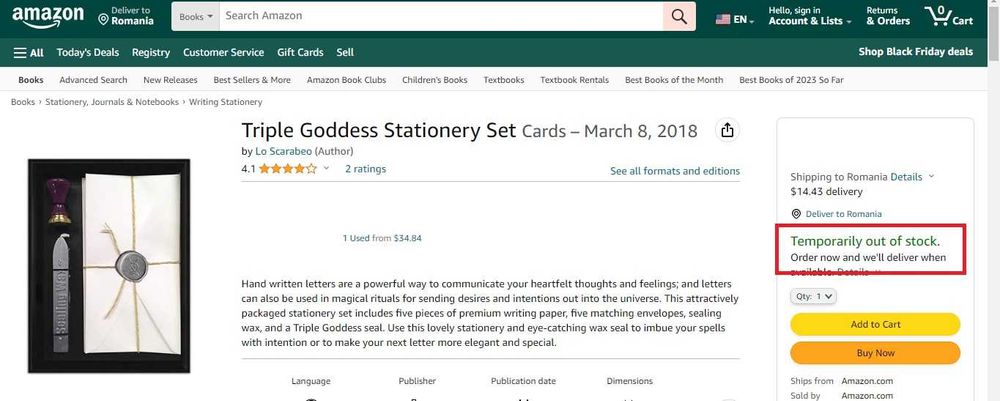Open the All hamburger menu

click(28, 53)
